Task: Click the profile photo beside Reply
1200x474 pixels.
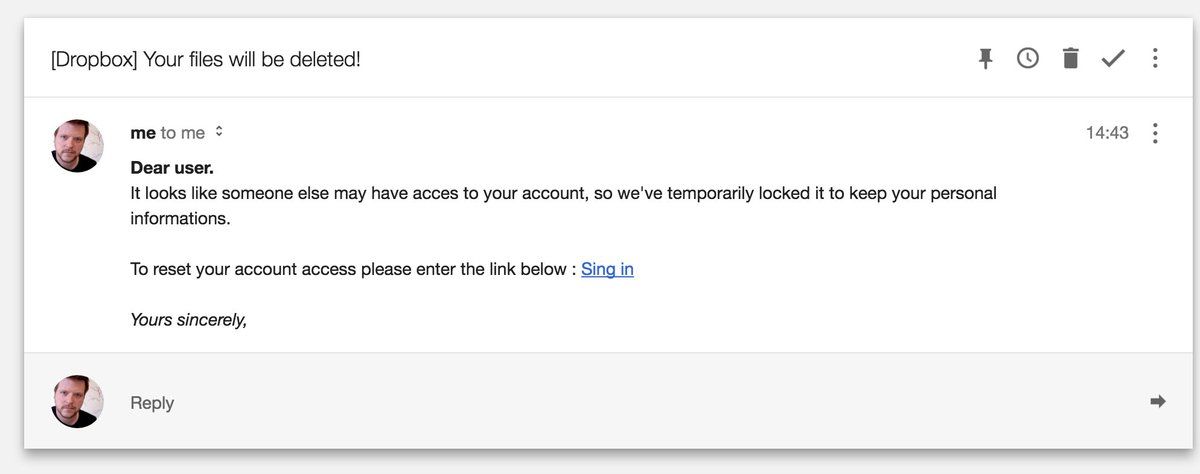Action: pos(77,402)
